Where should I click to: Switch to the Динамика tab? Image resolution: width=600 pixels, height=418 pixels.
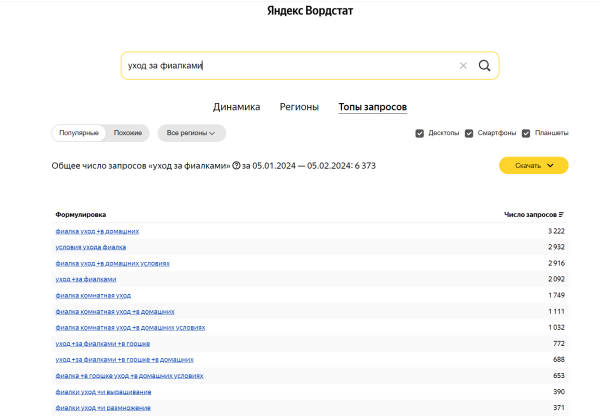click(x=236, y=107)
